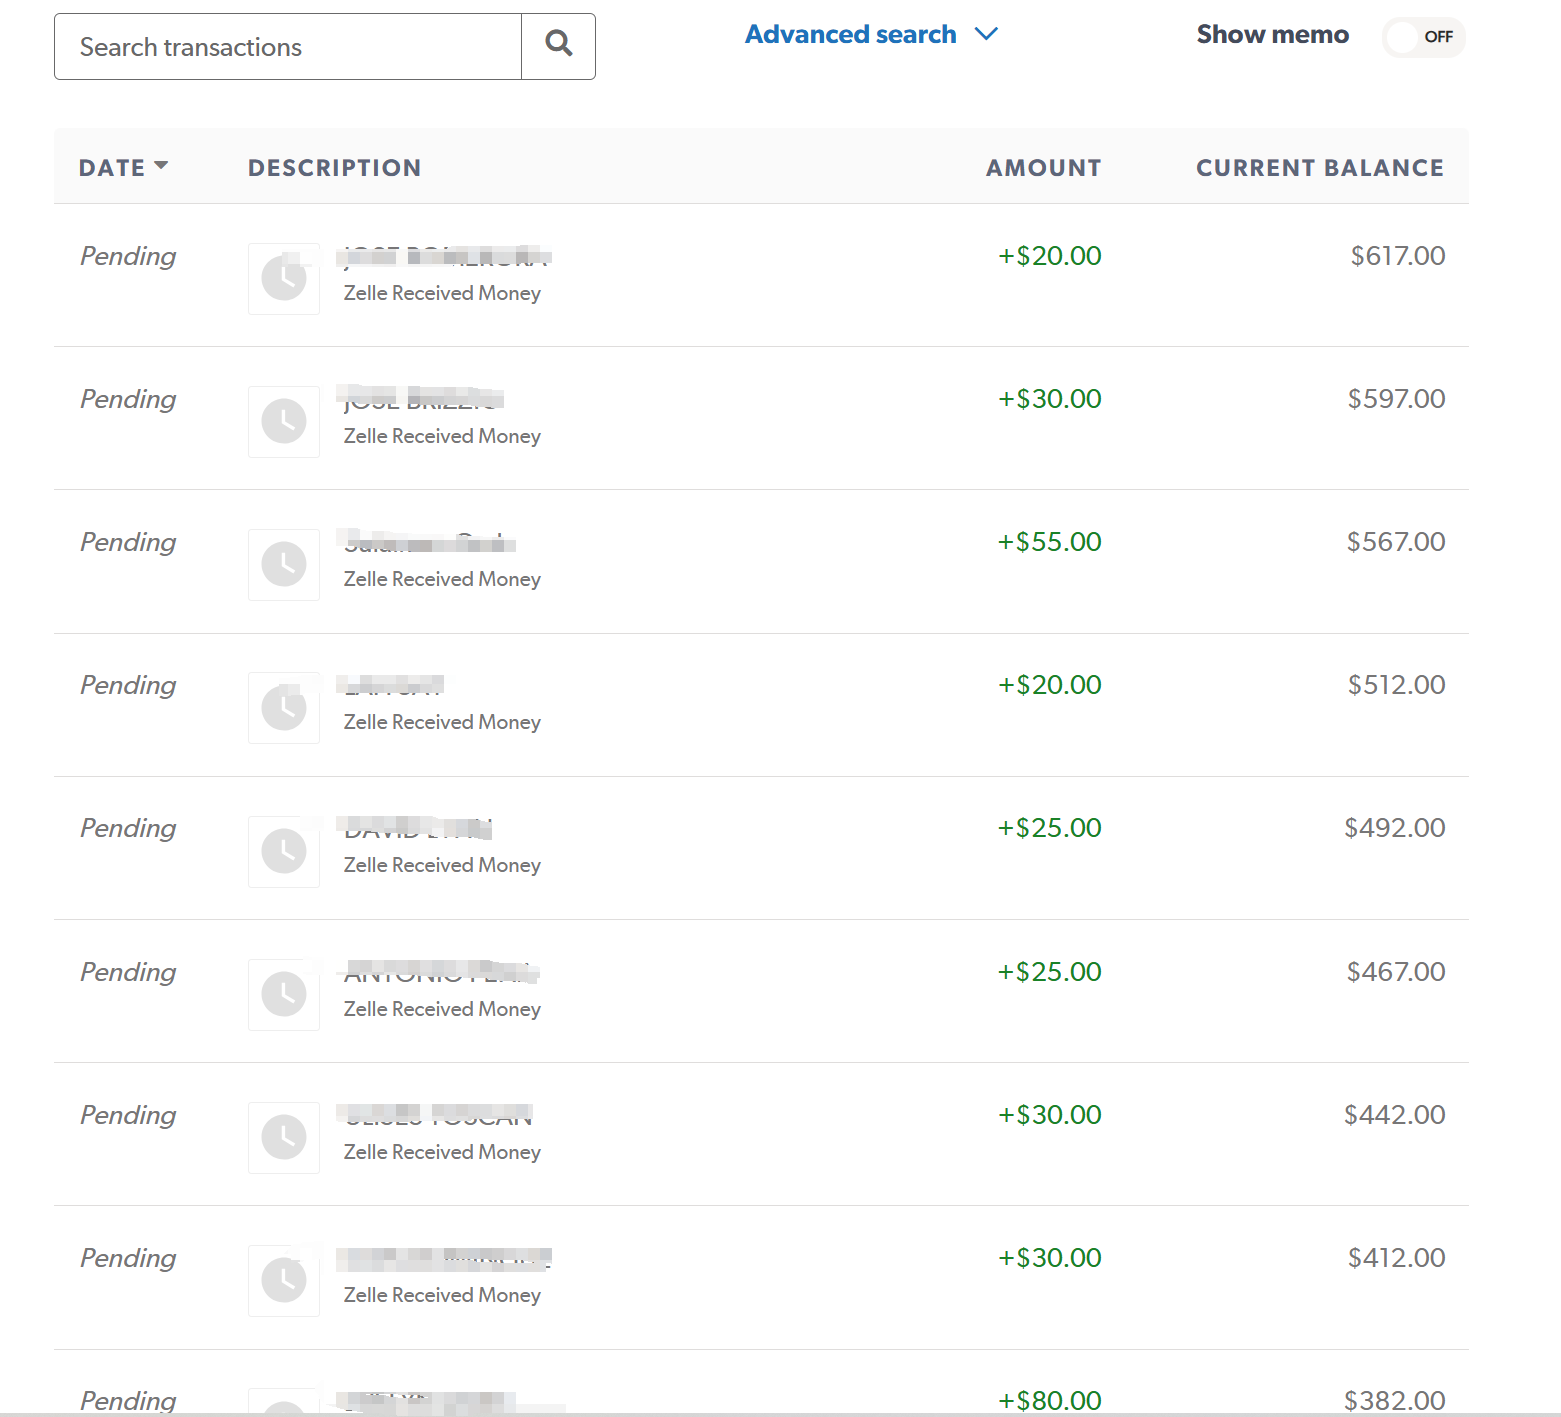
Task: Click the search magnifier icon
Action: [x=558, y=45]
